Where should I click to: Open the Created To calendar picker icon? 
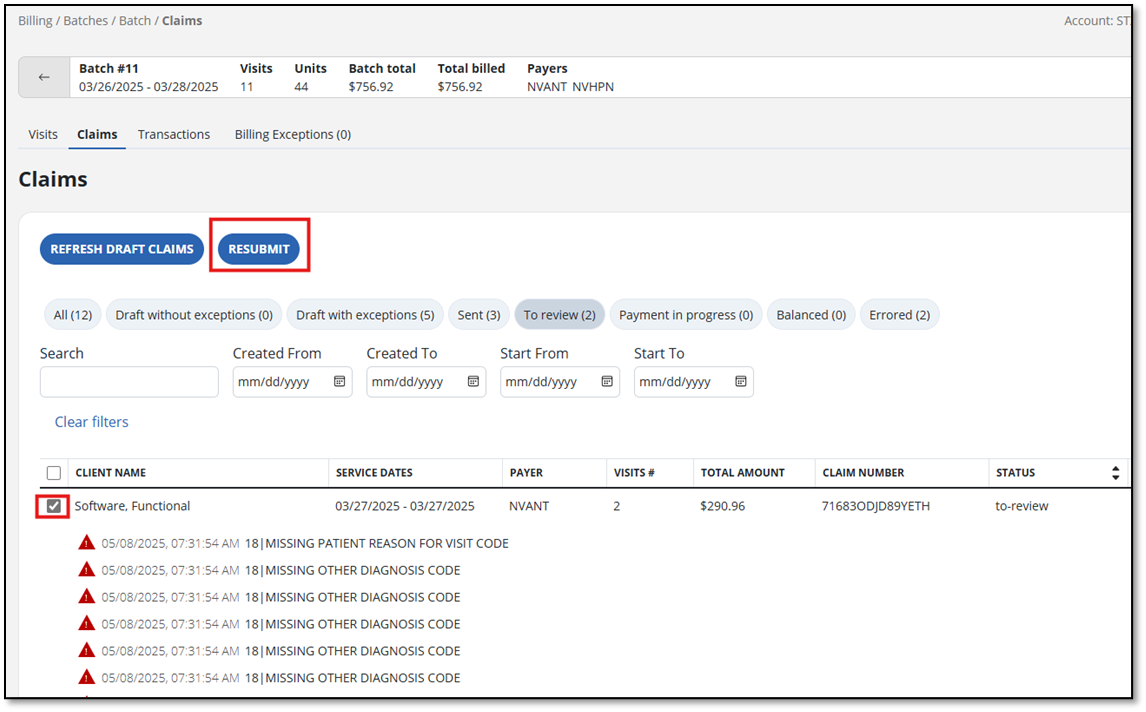click(473, 381)
